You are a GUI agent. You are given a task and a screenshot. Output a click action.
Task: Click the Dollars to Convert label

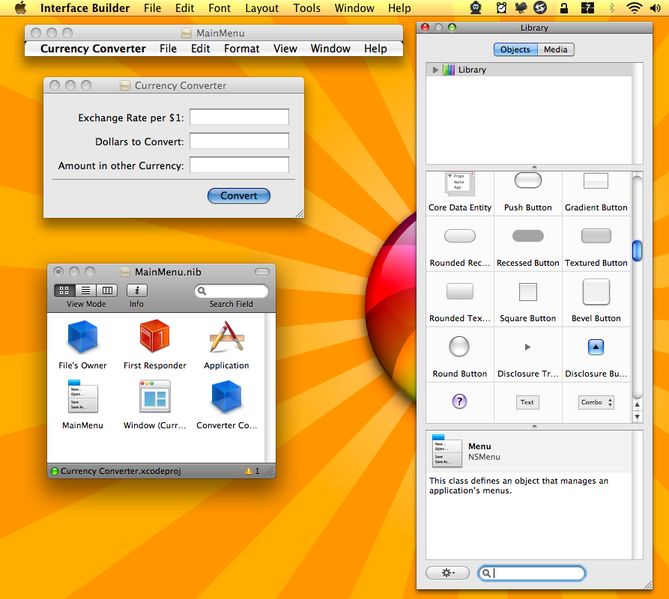140,142
